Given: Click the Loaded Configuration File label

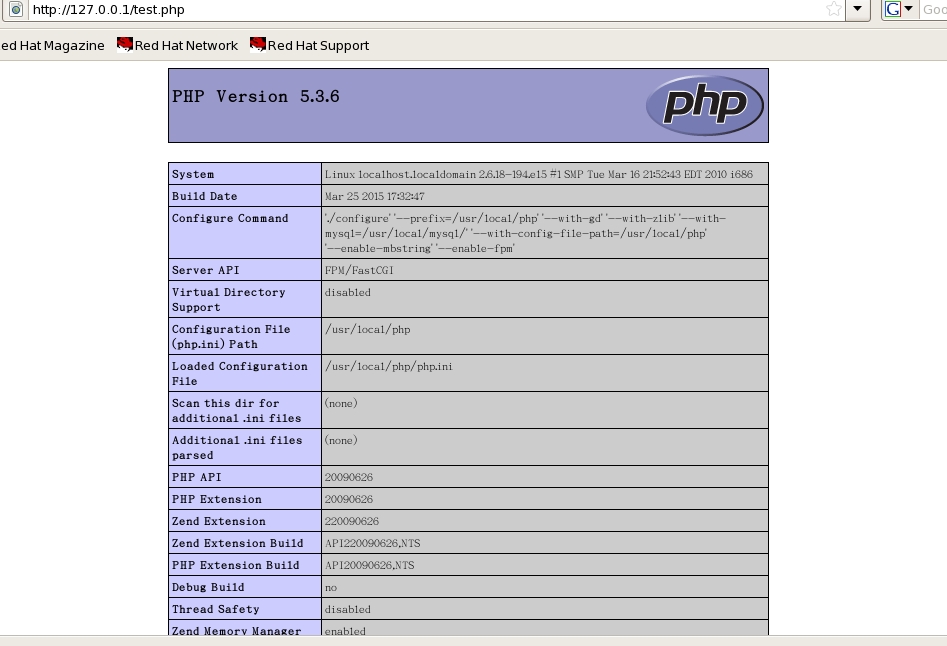Looking at the screenshot, I should pos(239,373).
